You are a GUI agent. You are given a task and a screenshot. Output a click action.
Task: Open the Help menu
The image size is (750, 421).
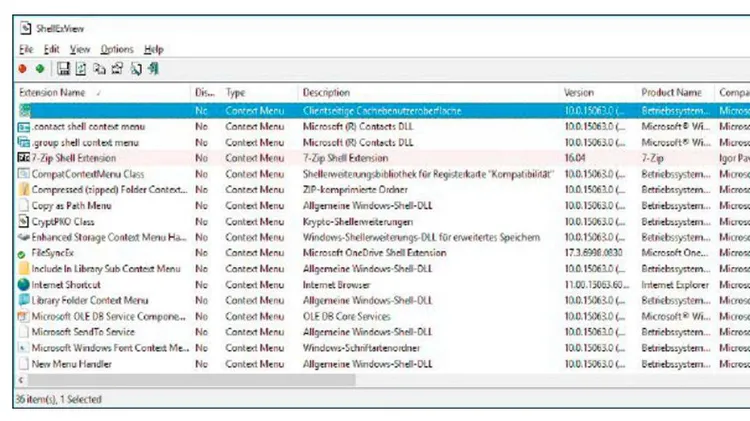click(x=154, y=49)
